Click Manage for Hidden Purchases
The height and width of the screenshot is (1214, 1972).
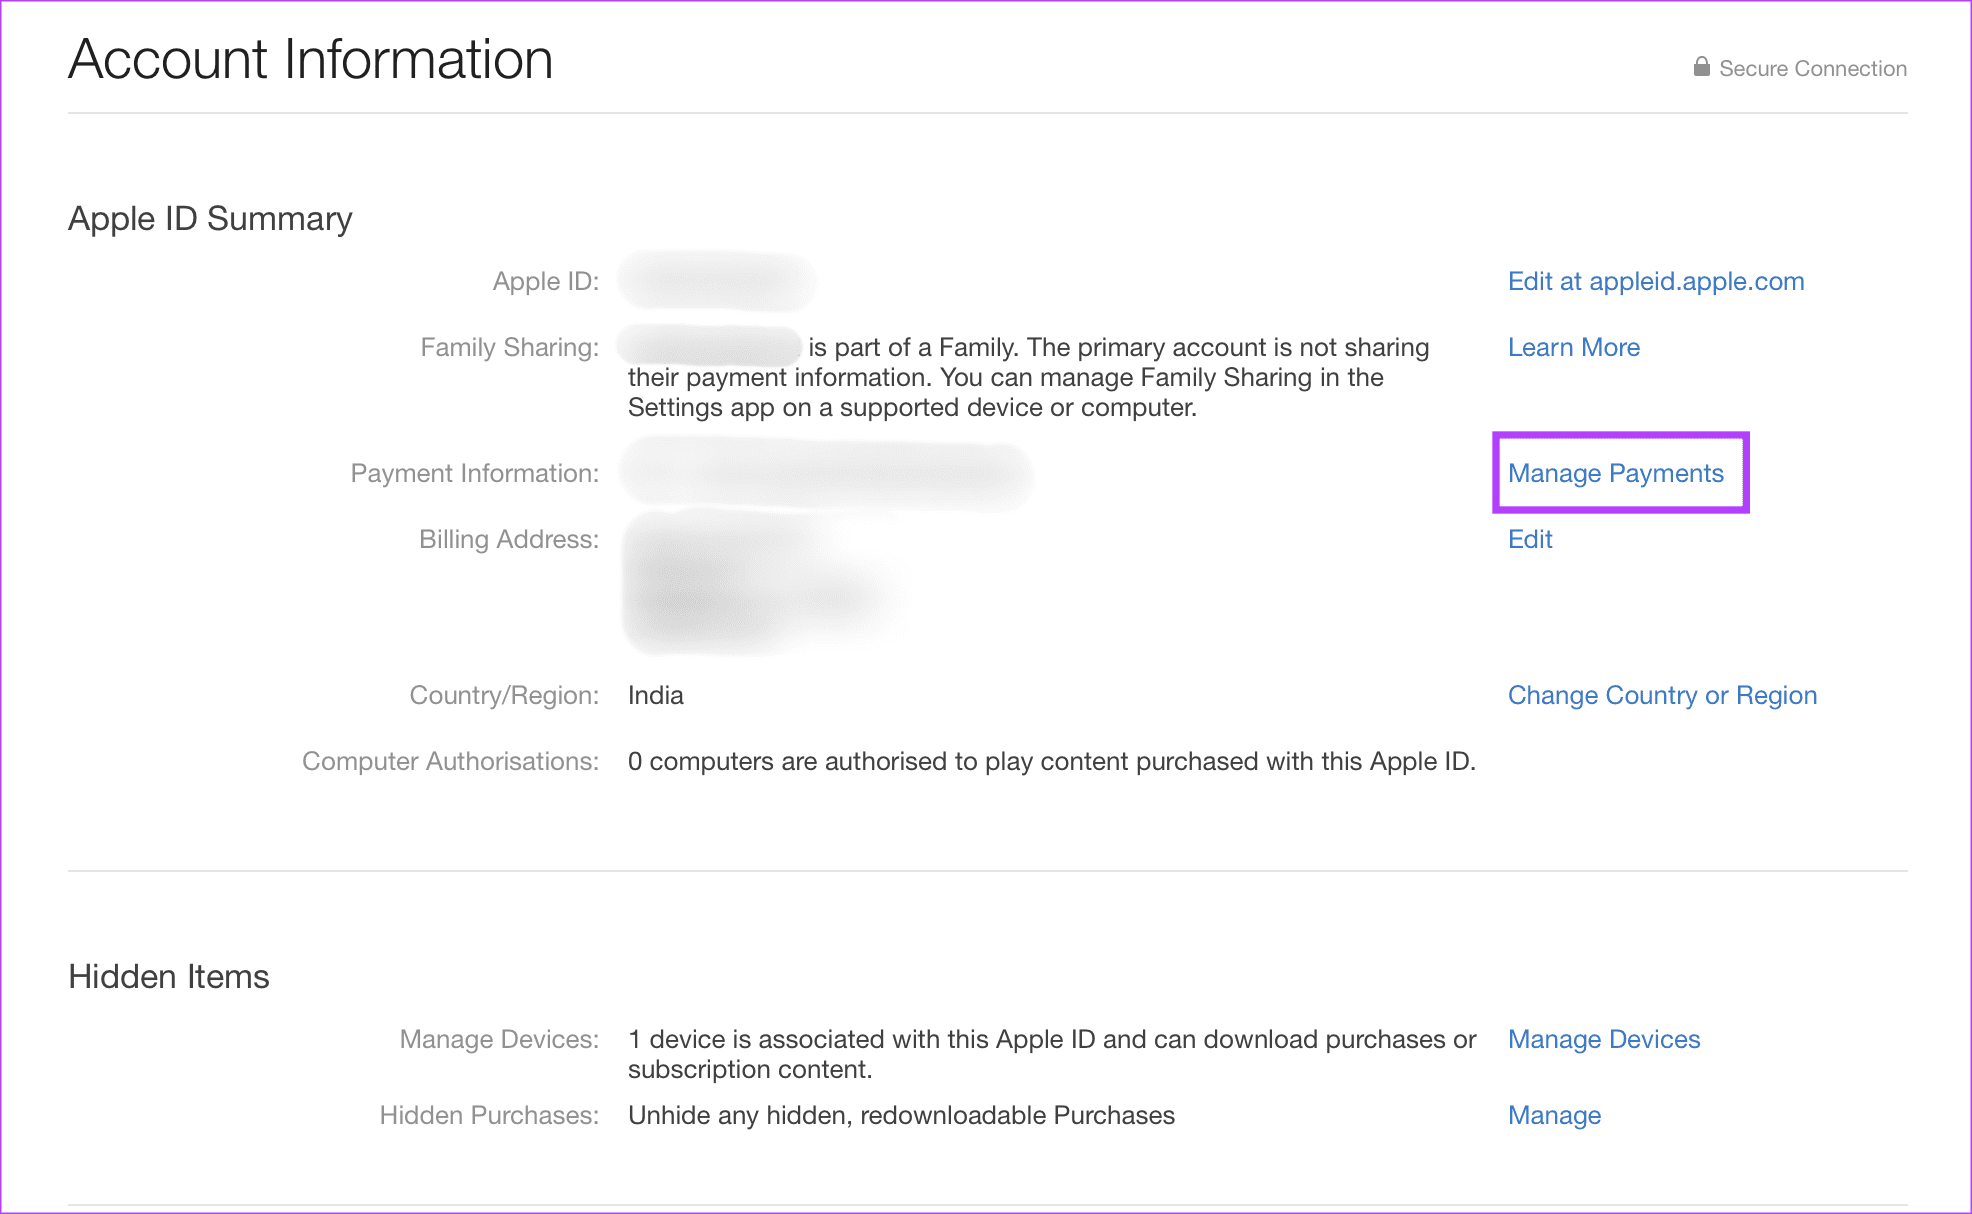pos(1554,1115)
